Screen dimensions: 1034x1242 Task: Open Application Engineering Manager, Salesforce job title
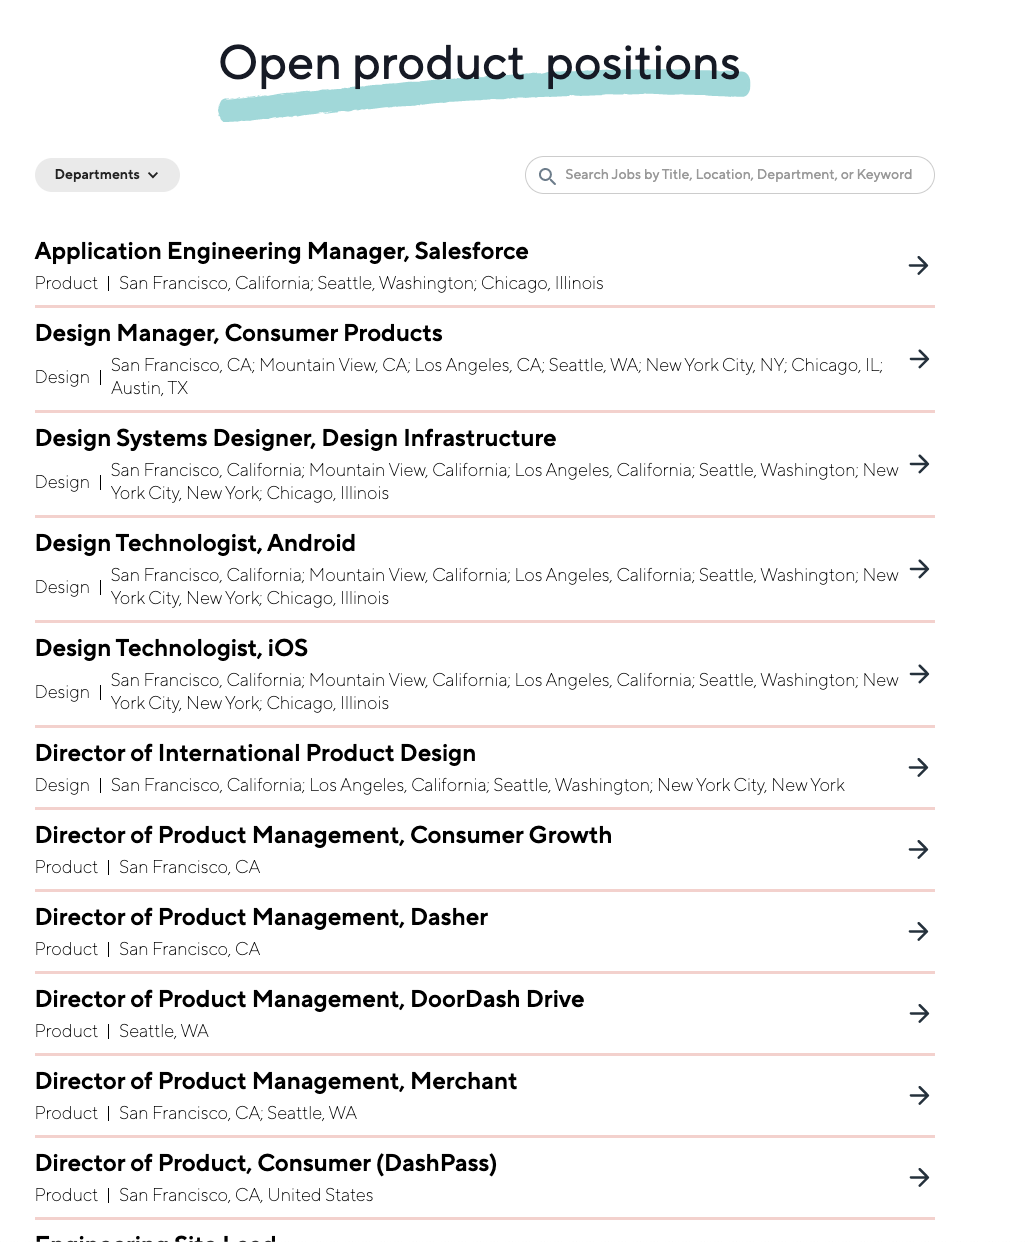tap(281, 251)
